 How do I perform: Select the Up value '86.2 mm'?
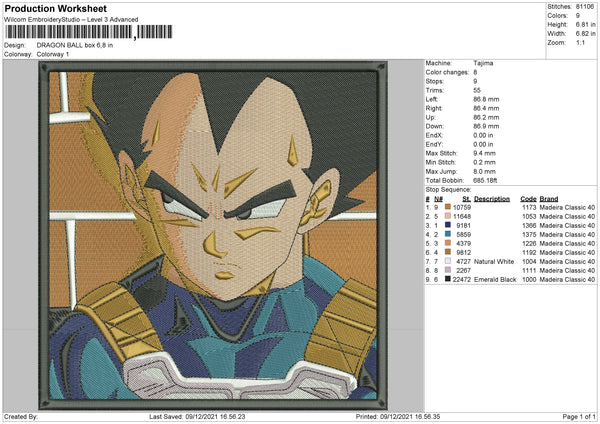(x=486, y=117)
